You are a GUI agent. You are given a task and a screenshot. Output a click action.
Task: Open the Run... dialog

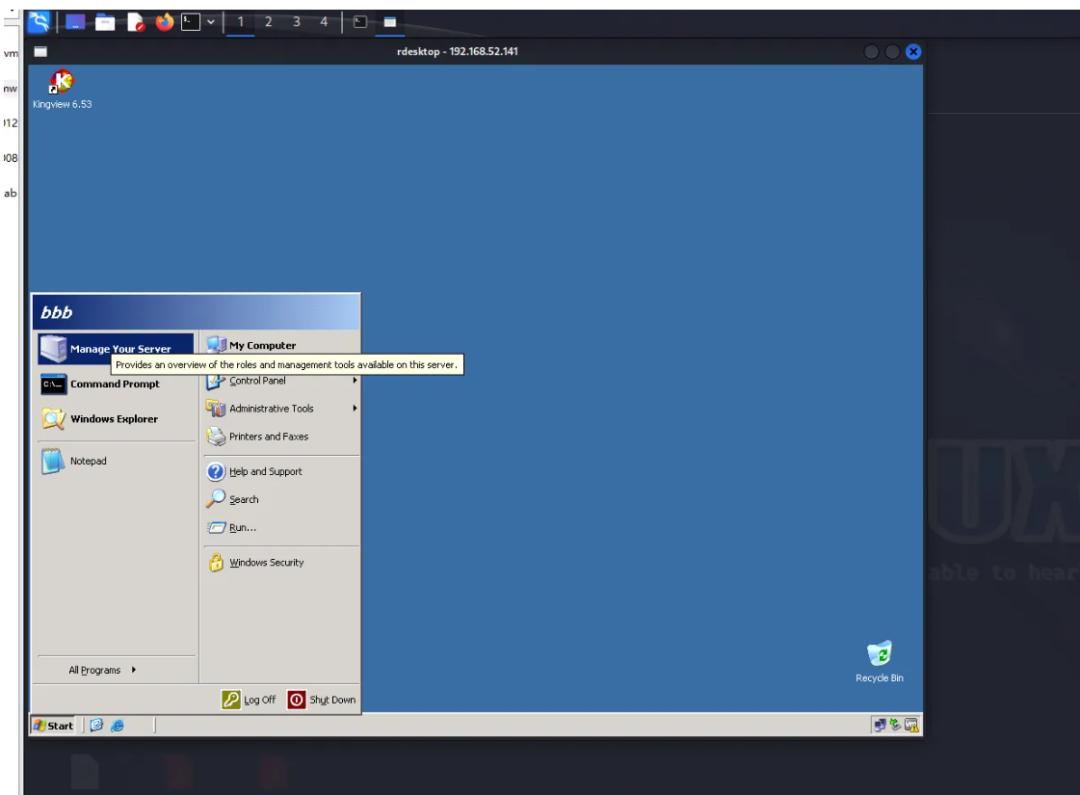[281, 528]
